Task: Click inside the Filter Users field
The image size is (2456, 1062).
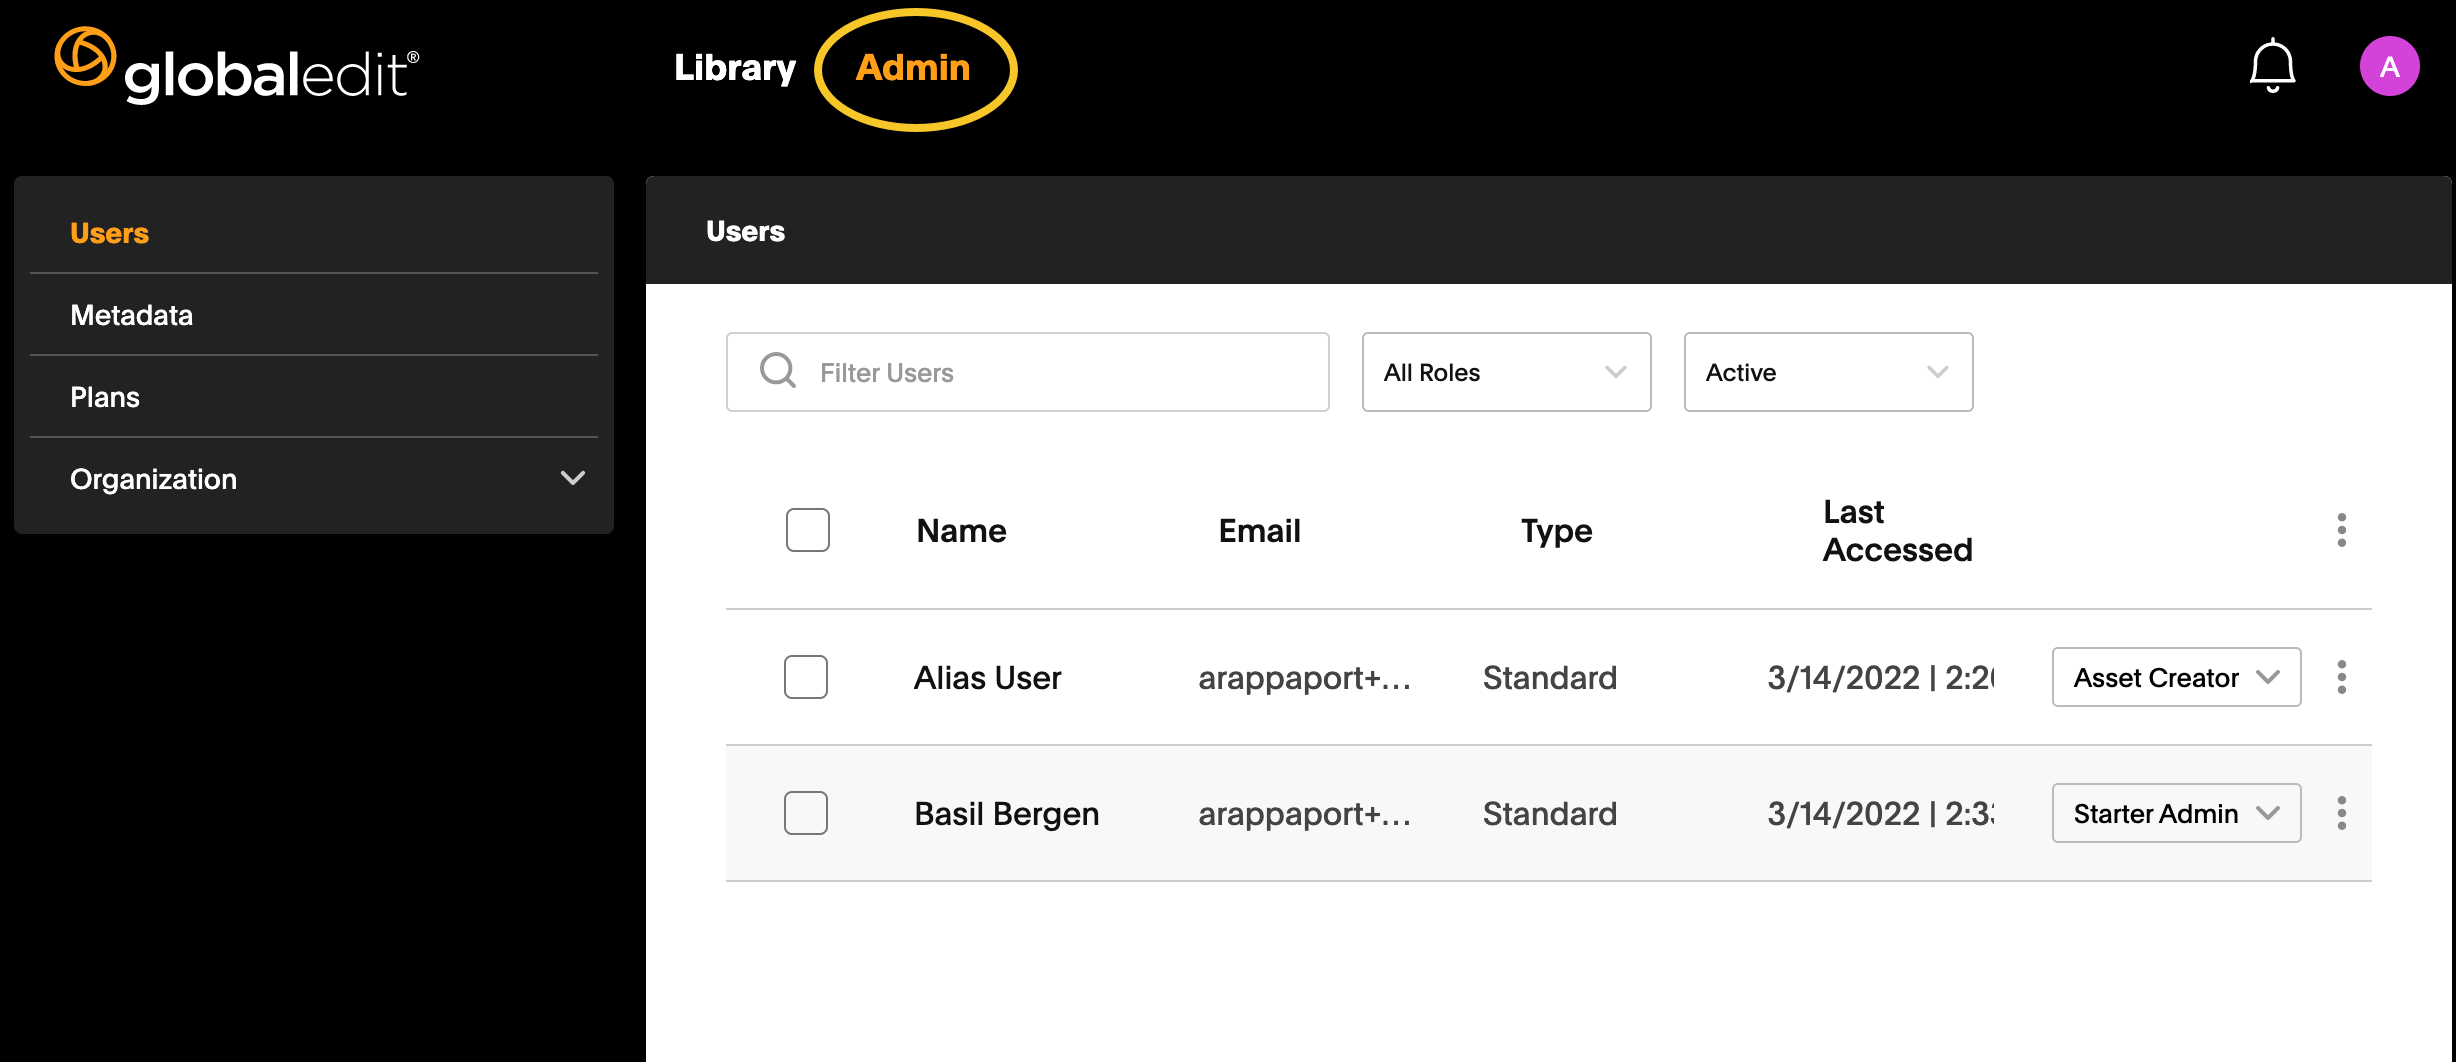Action: (1027, 371)
